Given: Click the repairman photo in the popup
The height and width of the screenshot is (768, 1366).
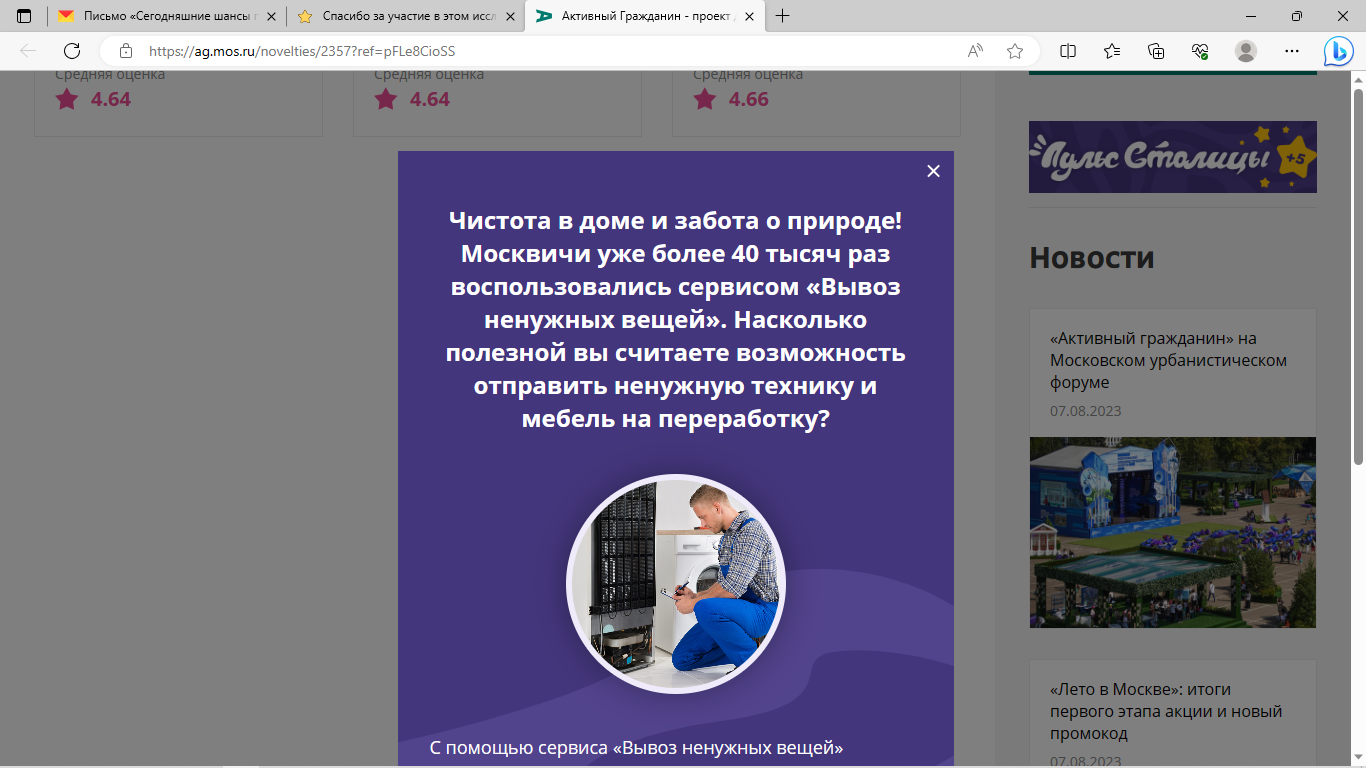Looking at the screenshot, I should pos(676,584).
